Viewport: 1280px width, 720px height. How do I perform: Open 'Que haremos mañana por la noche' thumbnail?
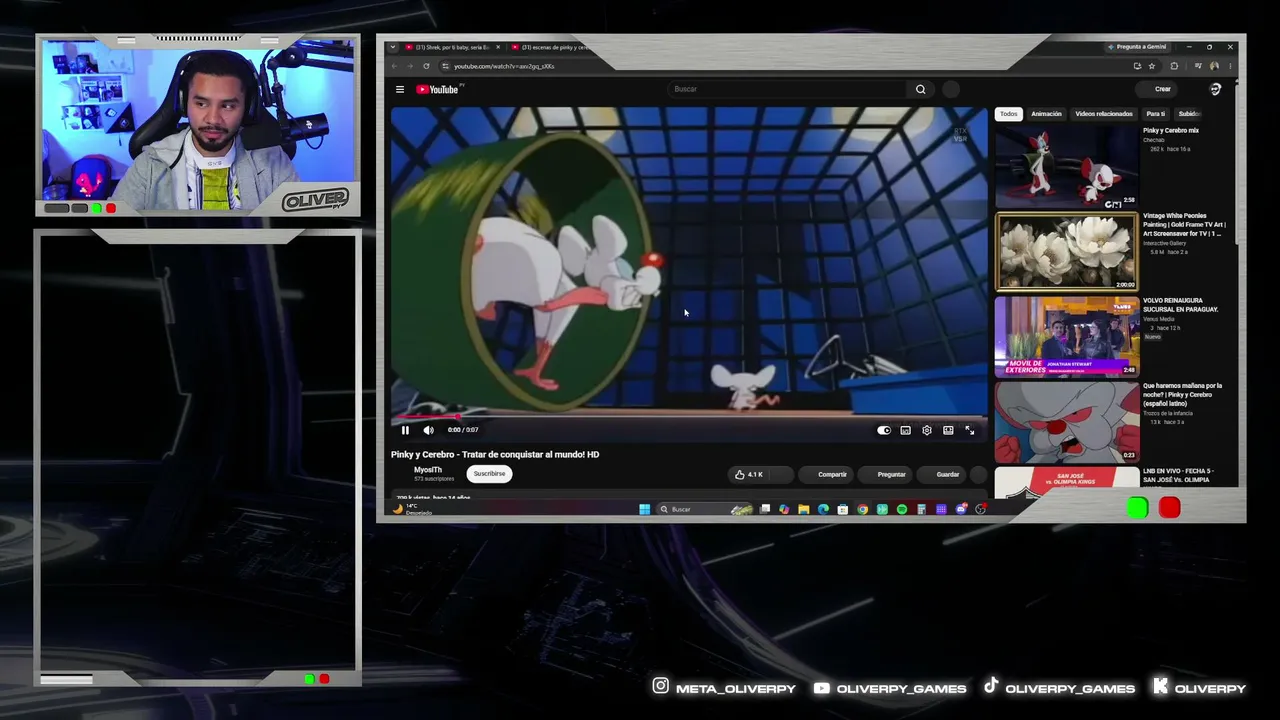click(1066, 422)
